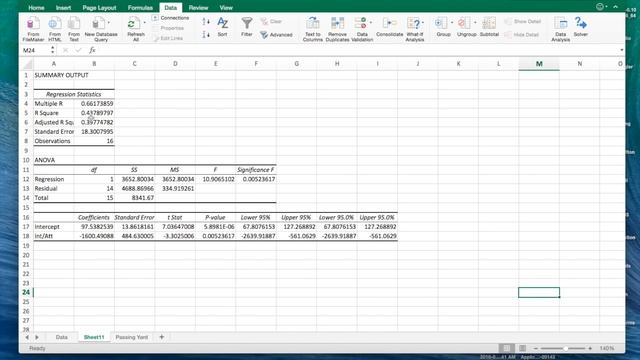Select row 17 header
This screenshot has width=640, height=360.
tap(26, 227)
